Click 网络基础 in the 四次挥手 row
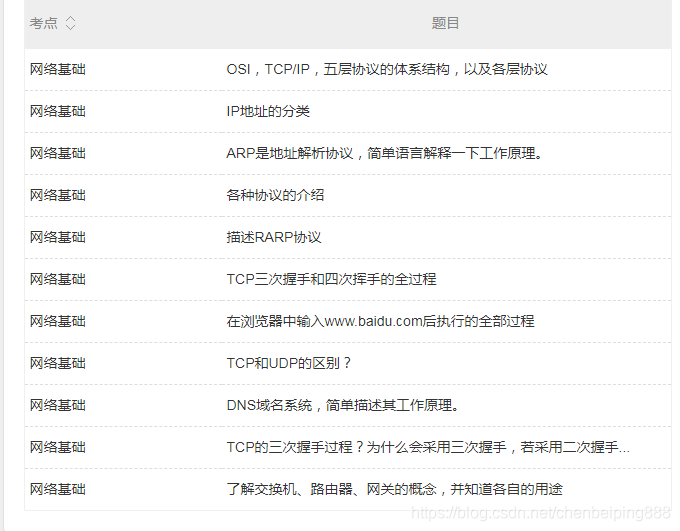 click(x=58, y=279)
